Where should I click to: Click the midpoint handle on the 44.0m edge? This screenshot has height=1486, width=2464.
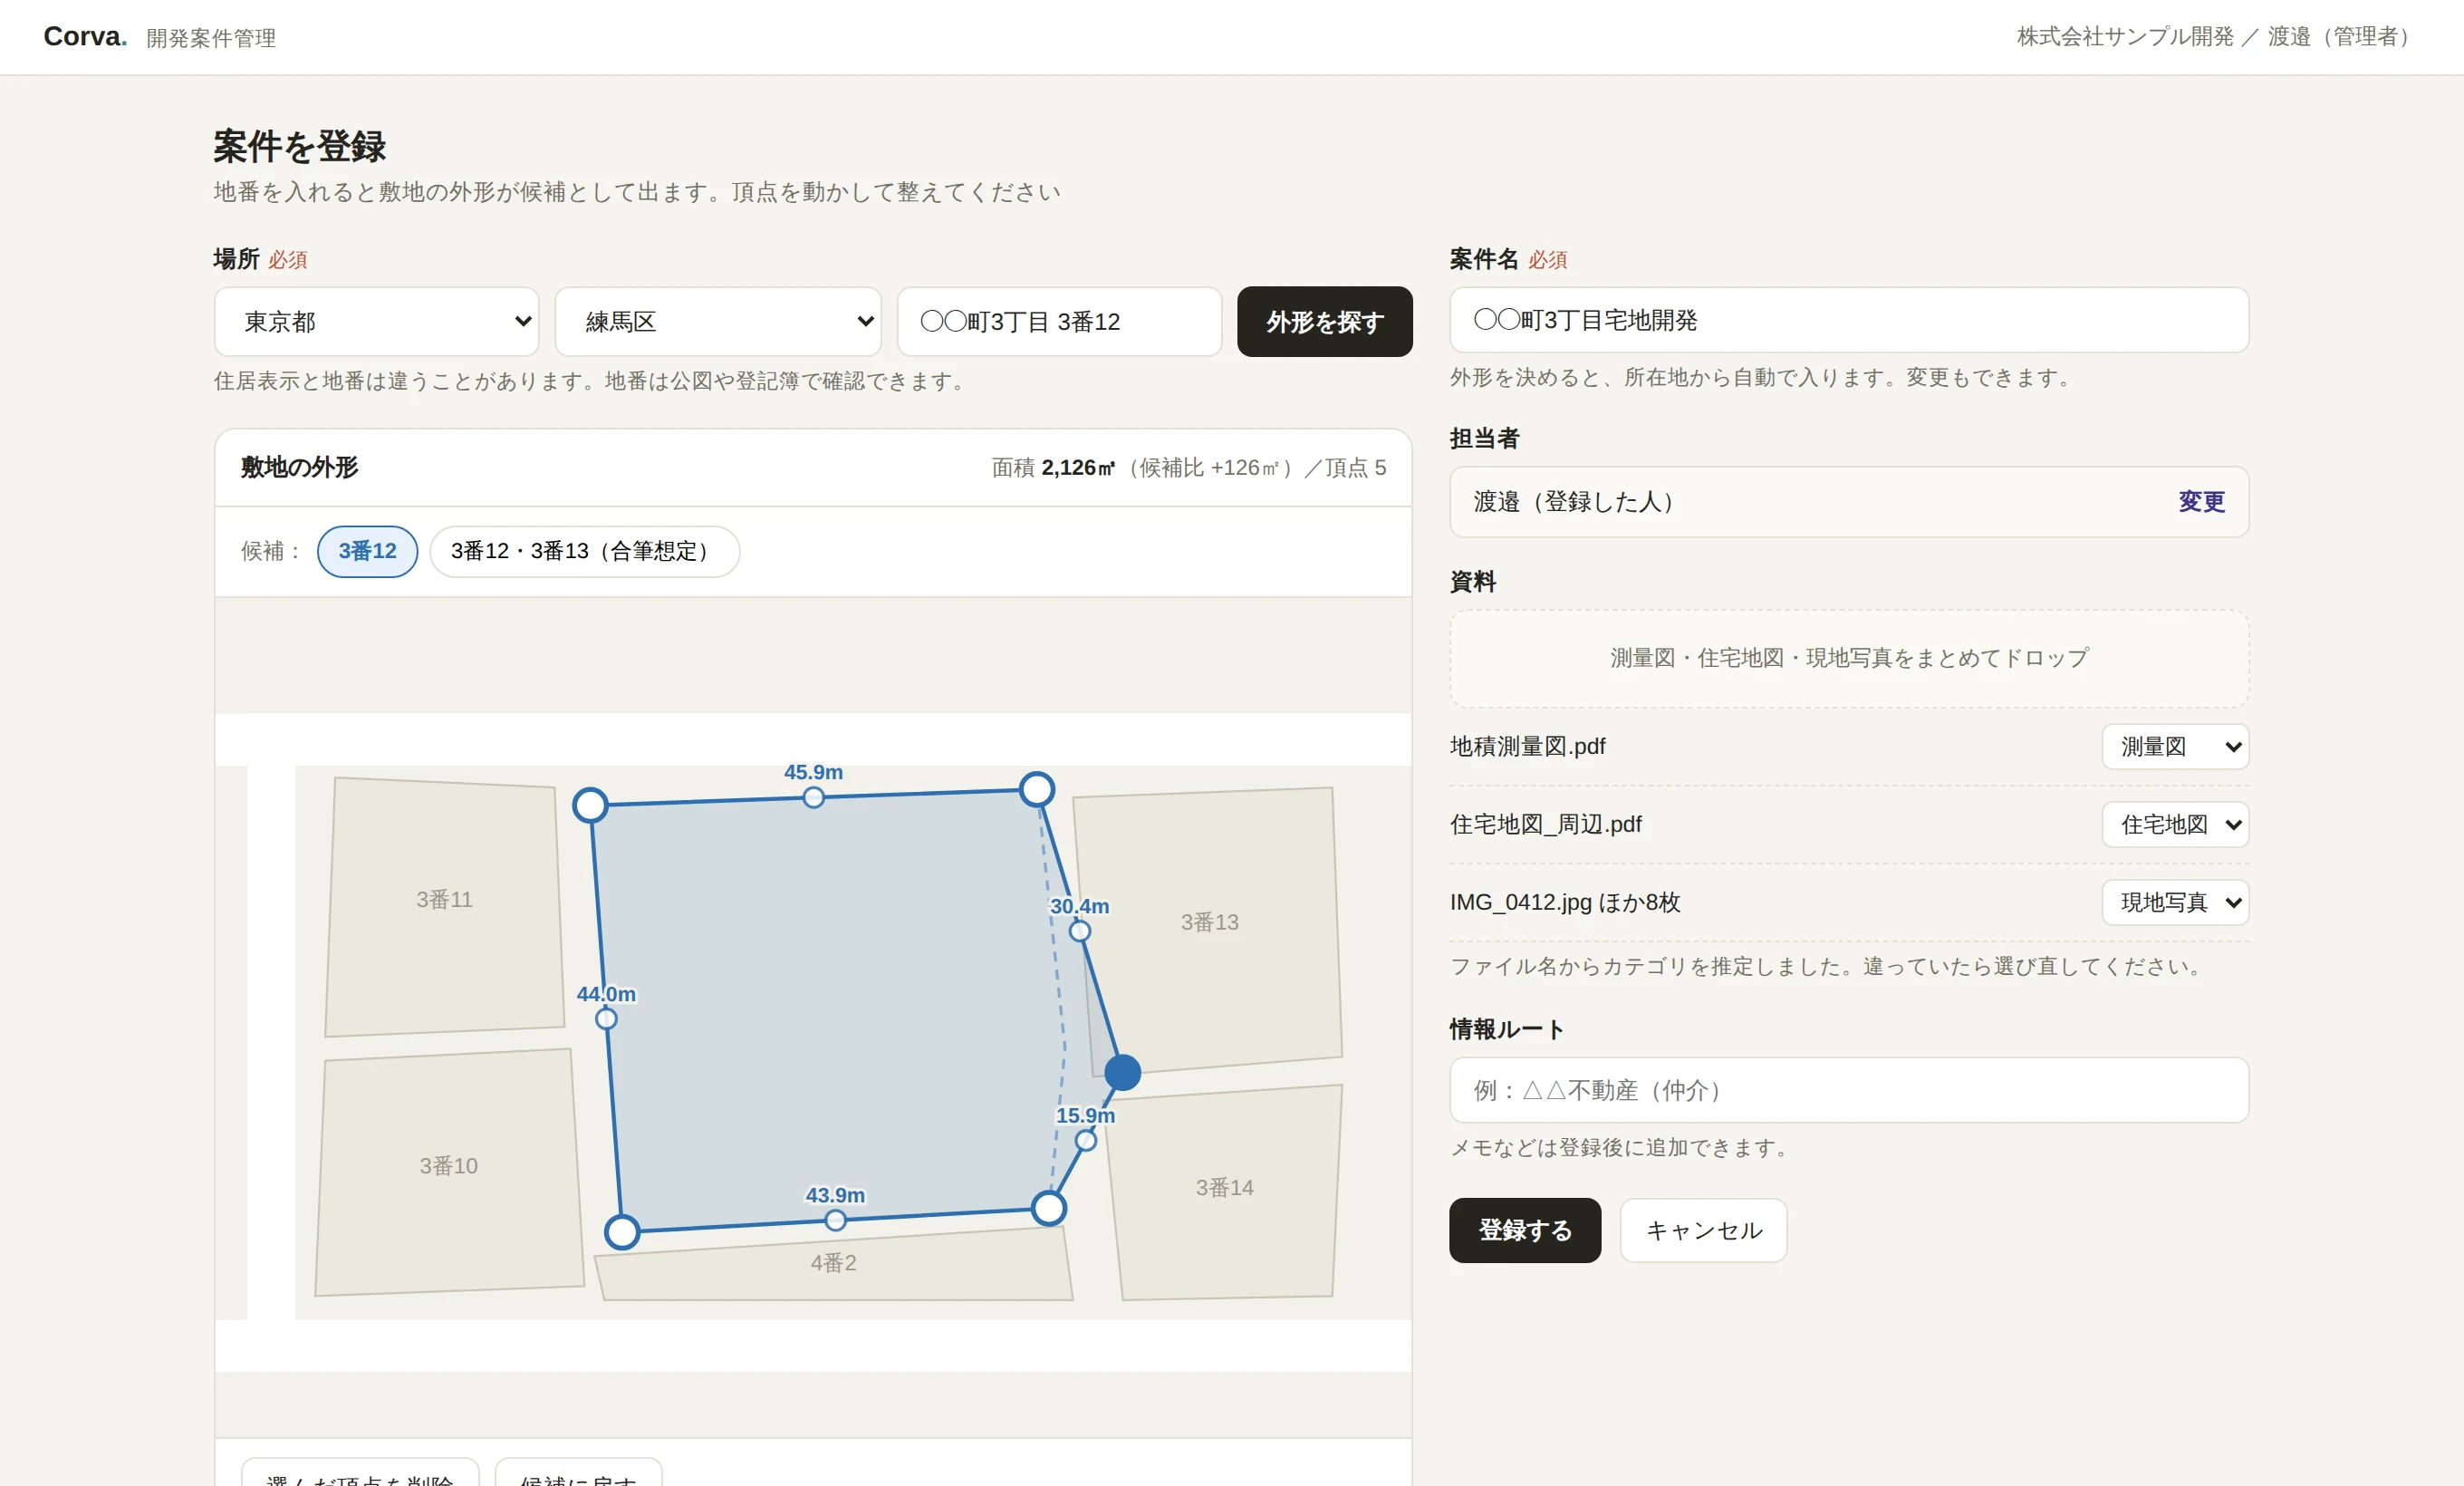pos(606,1019)
